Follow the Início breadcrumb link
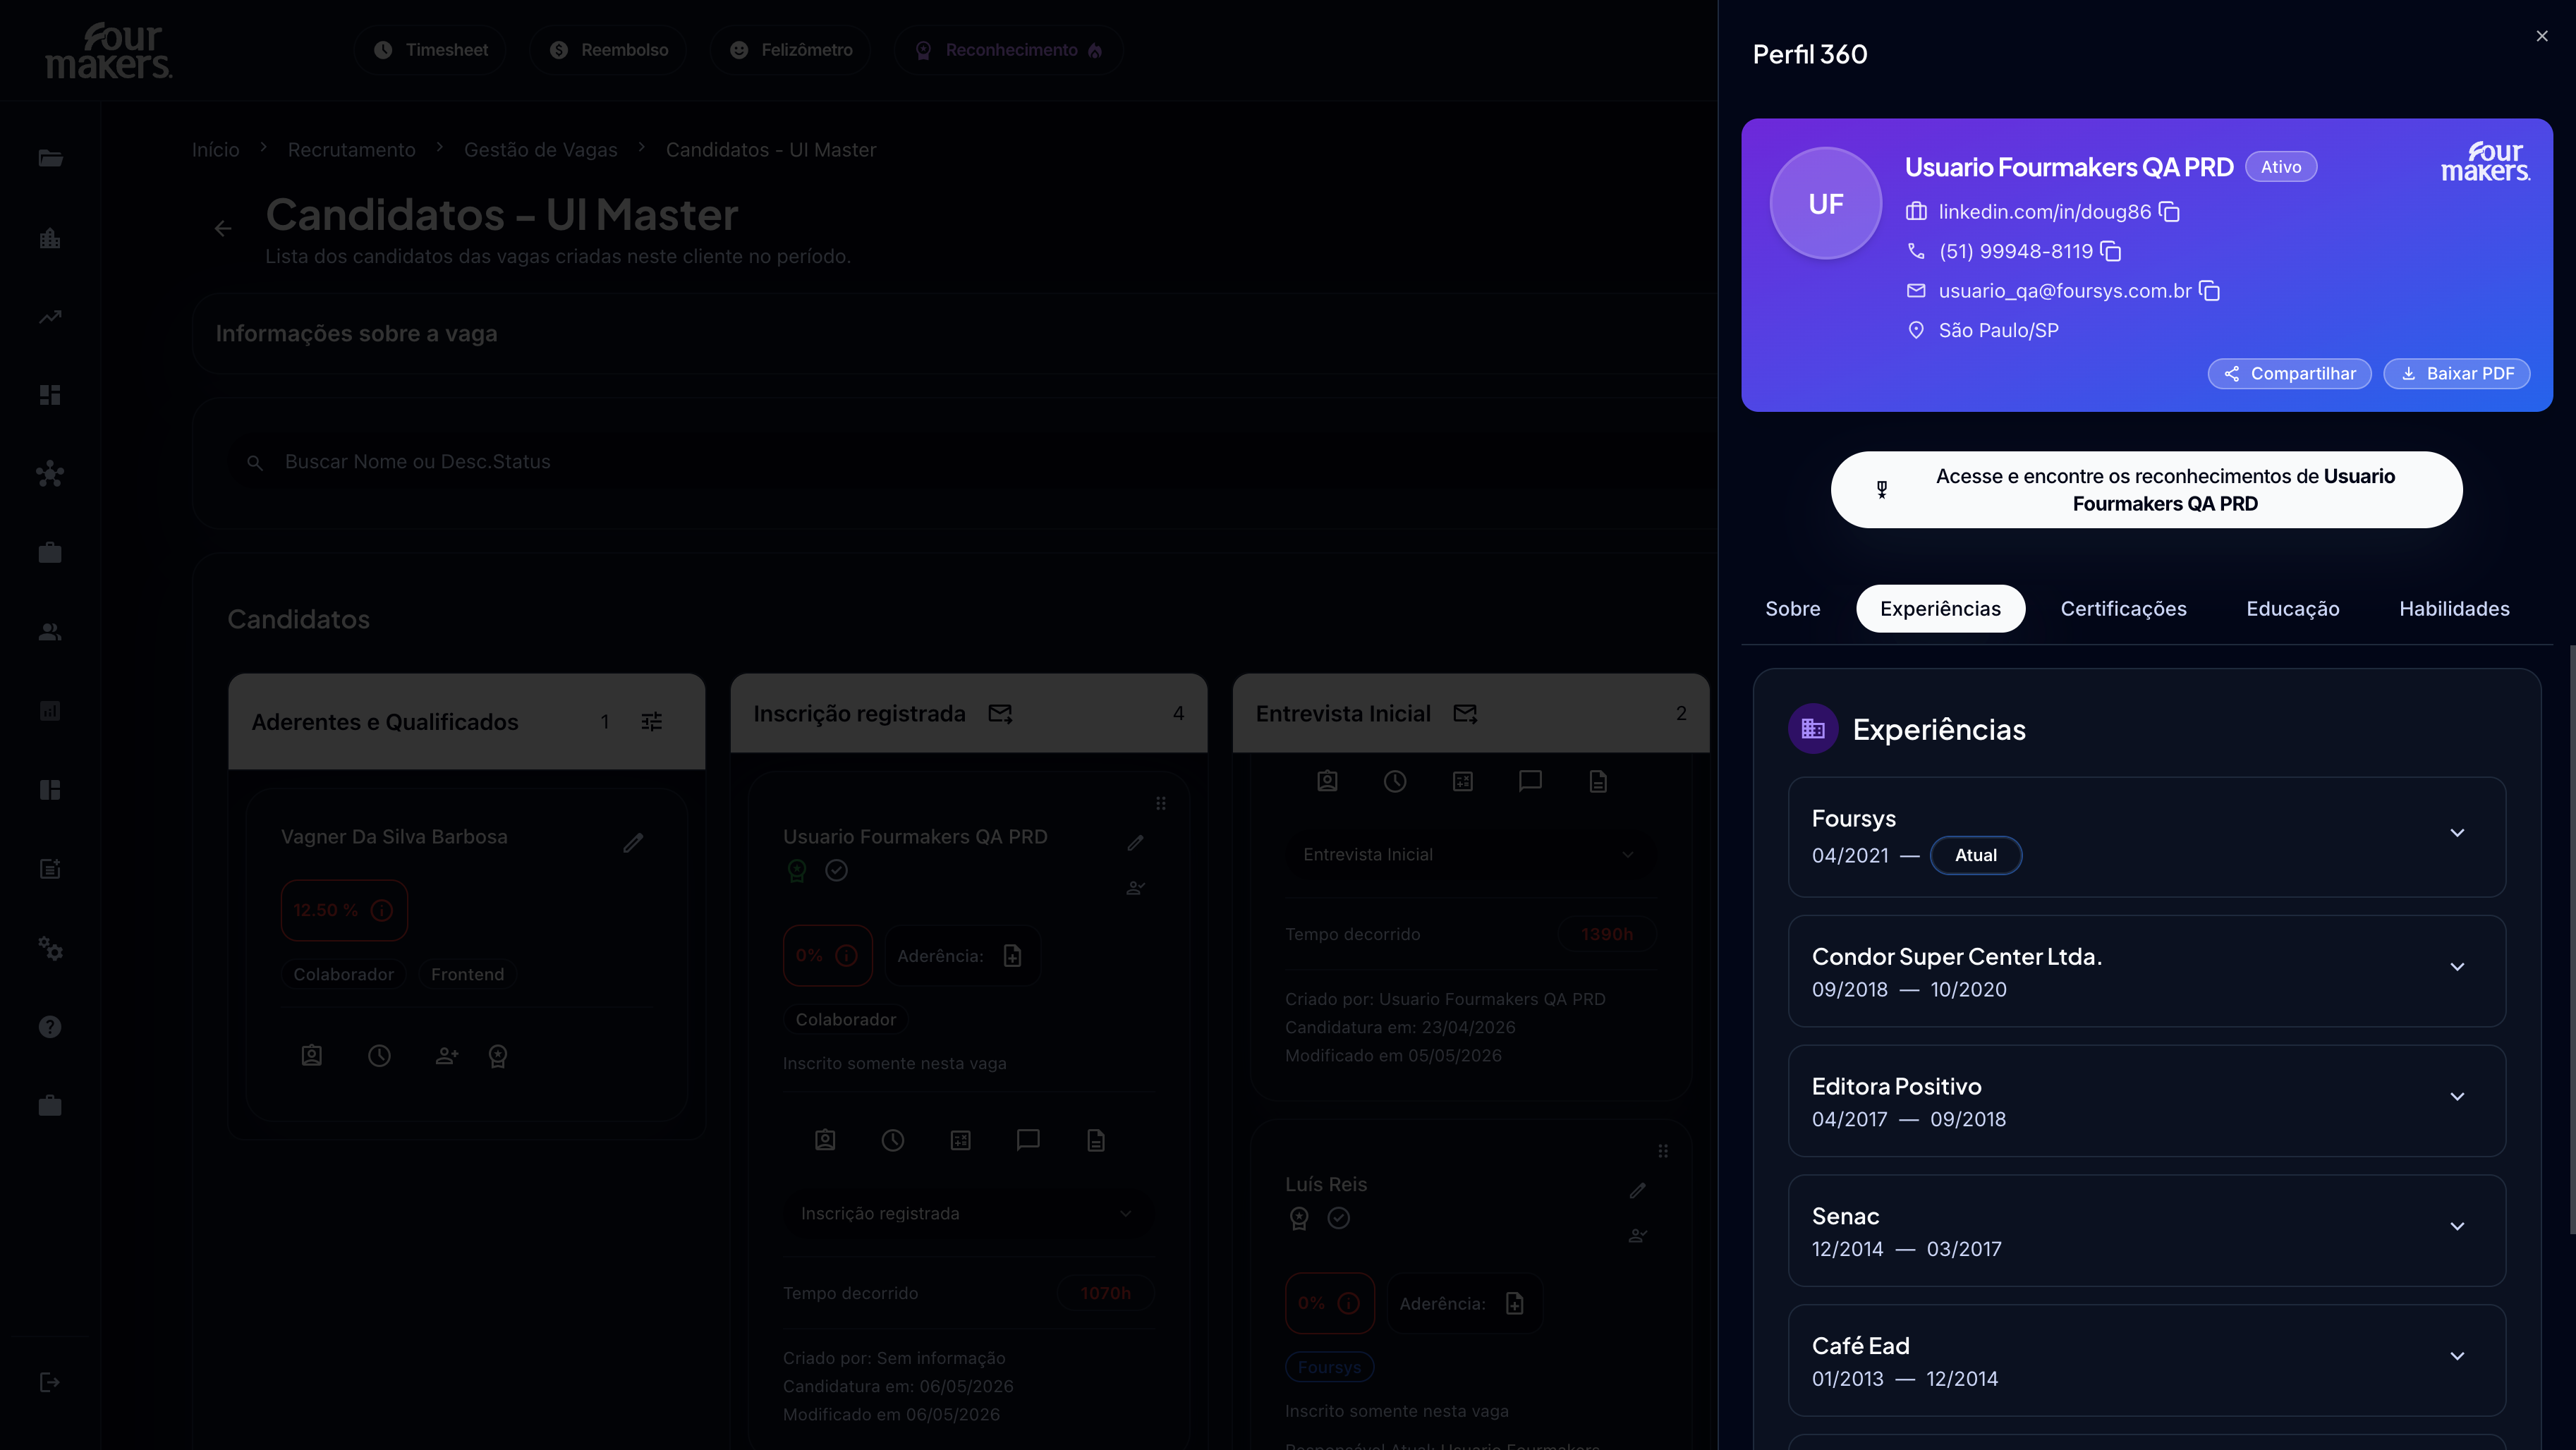The width and height of the screenshot is (2576, 1450). 216,150
